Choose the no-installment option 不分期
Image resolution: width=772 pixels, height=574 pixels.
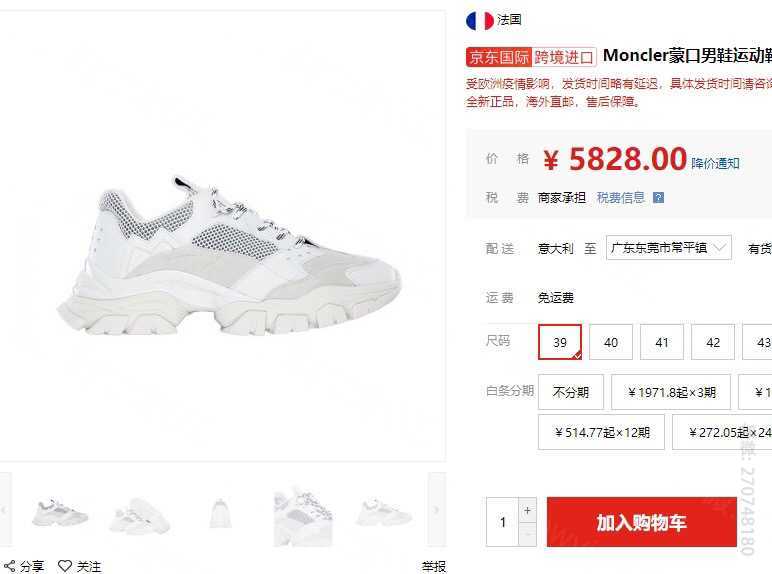pos(571,392)
